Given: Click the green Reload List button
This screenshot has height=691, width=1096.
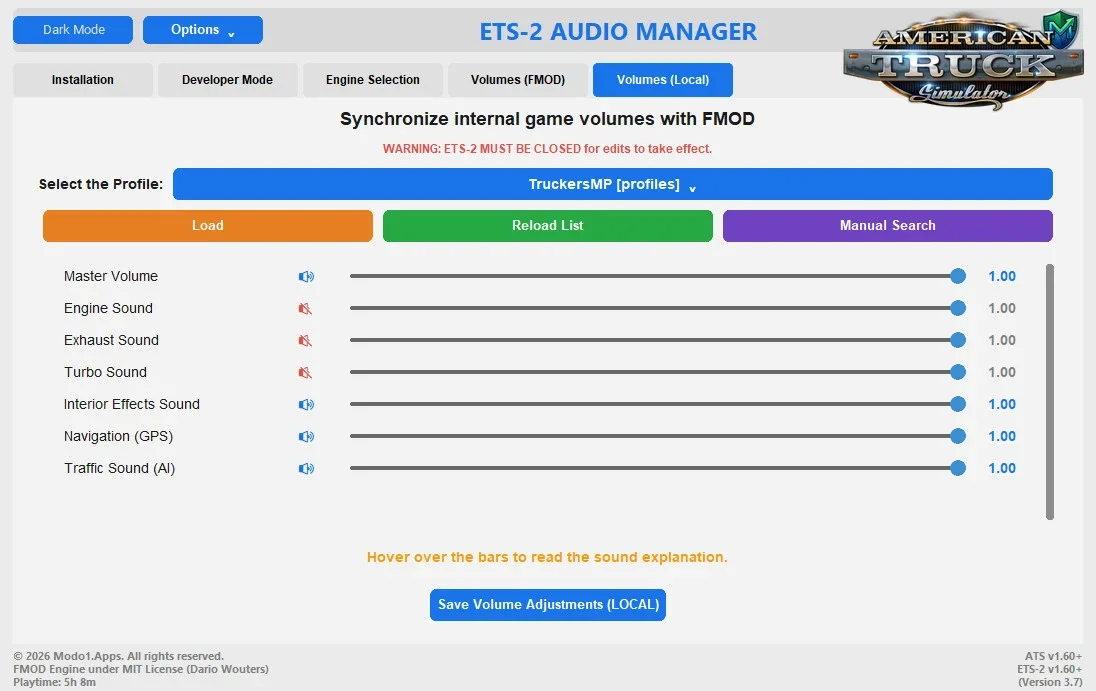Looking at the screenshot, I should [x=547, y=226].
